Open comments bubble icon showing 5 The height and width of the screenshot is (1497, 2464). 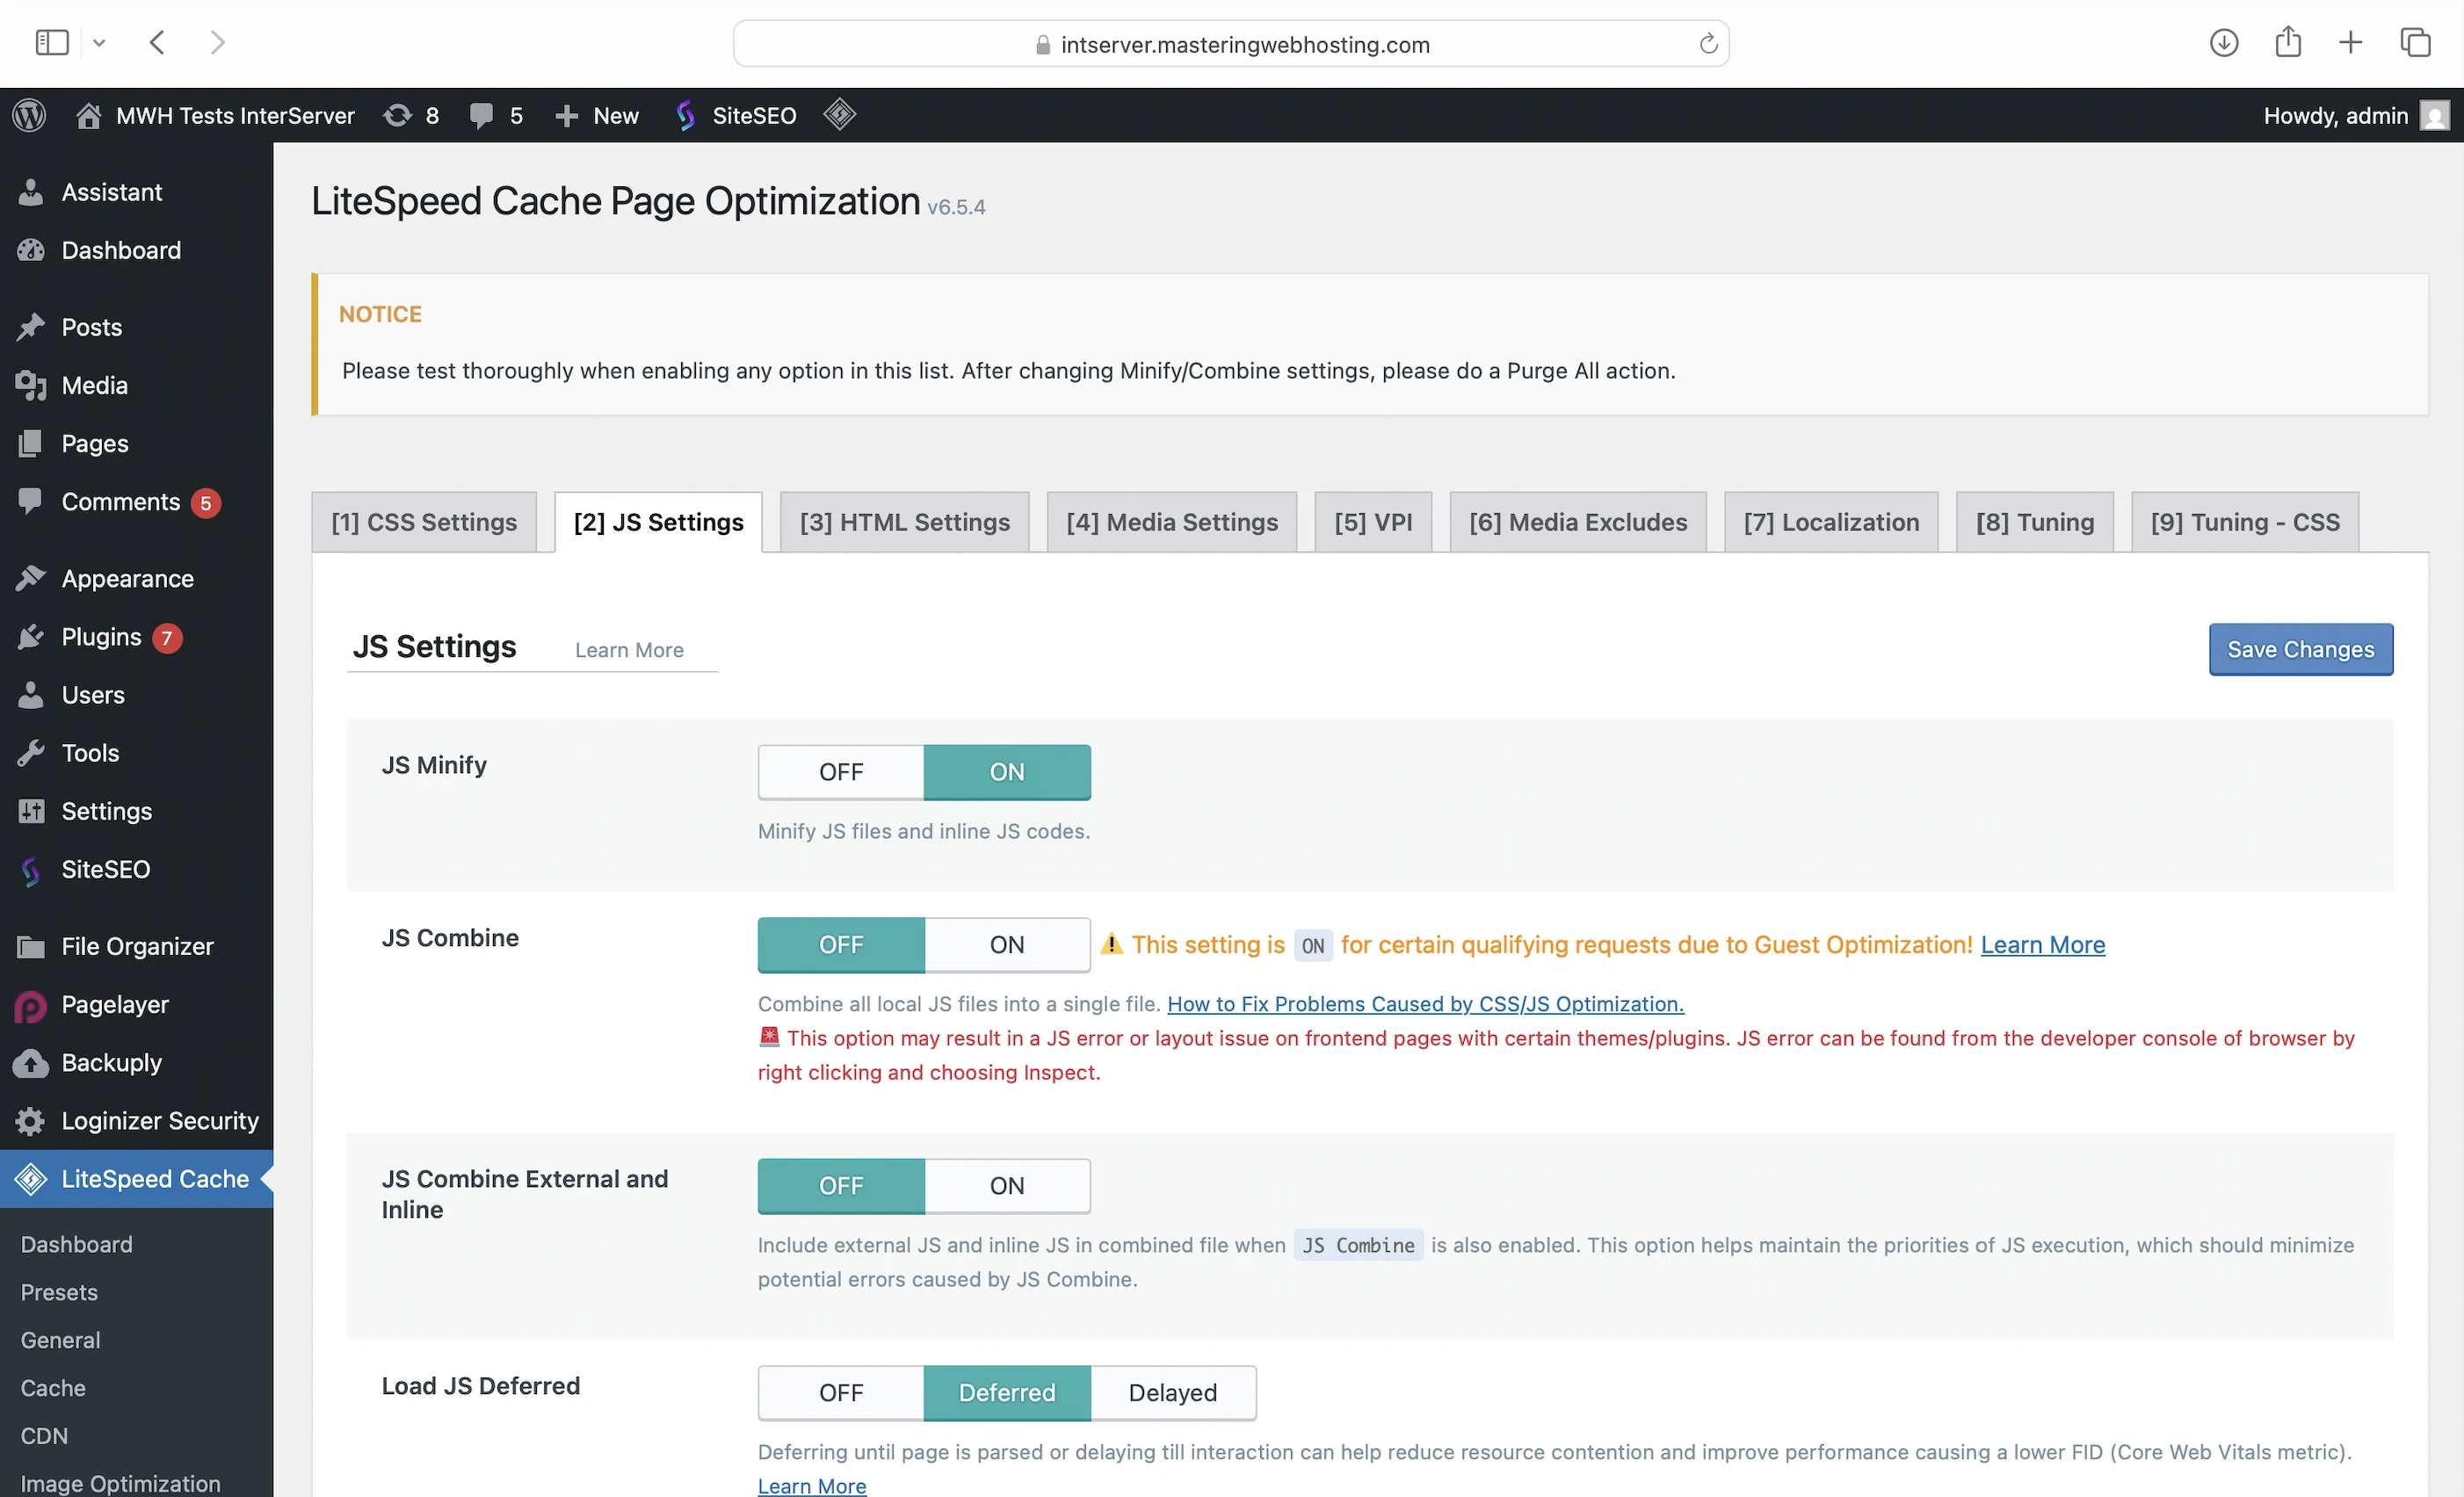pos(496,115)
